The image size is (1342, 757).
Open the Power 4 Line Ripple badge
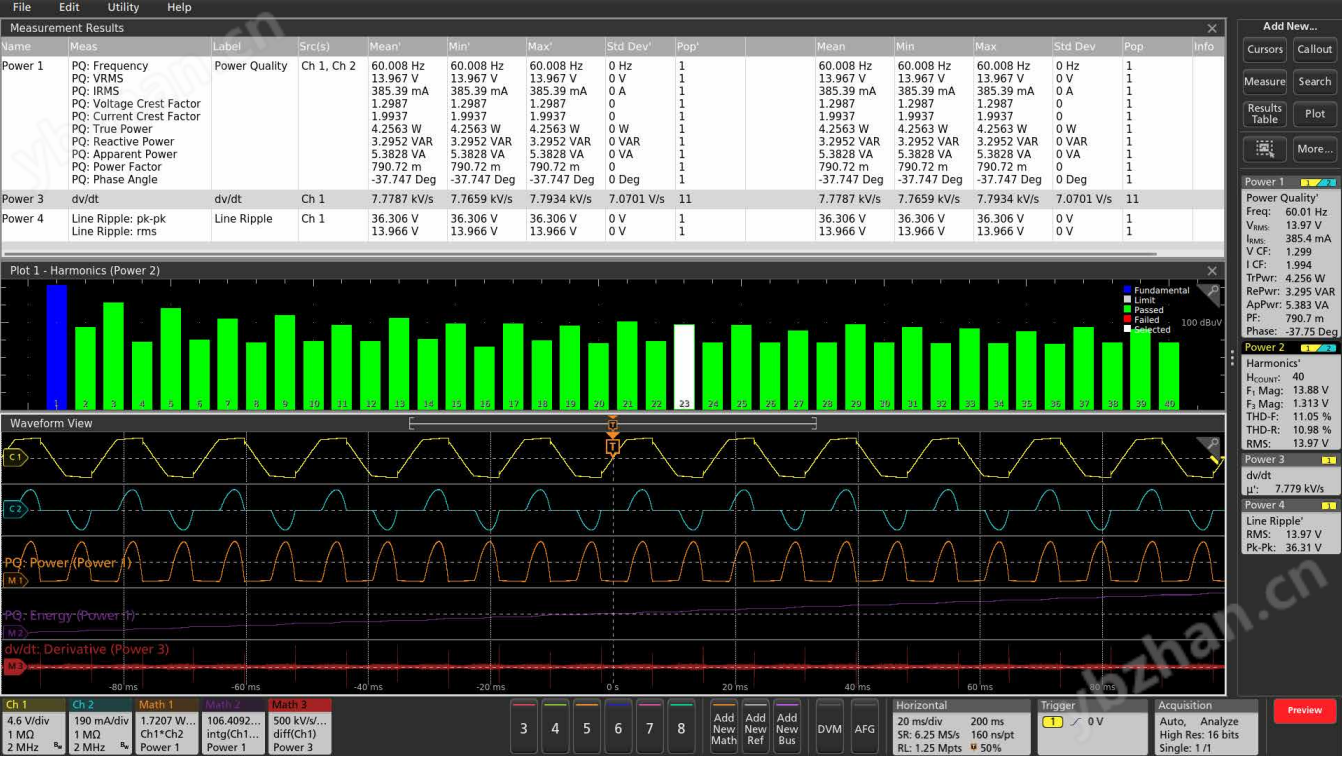[x=1290, y=527]
